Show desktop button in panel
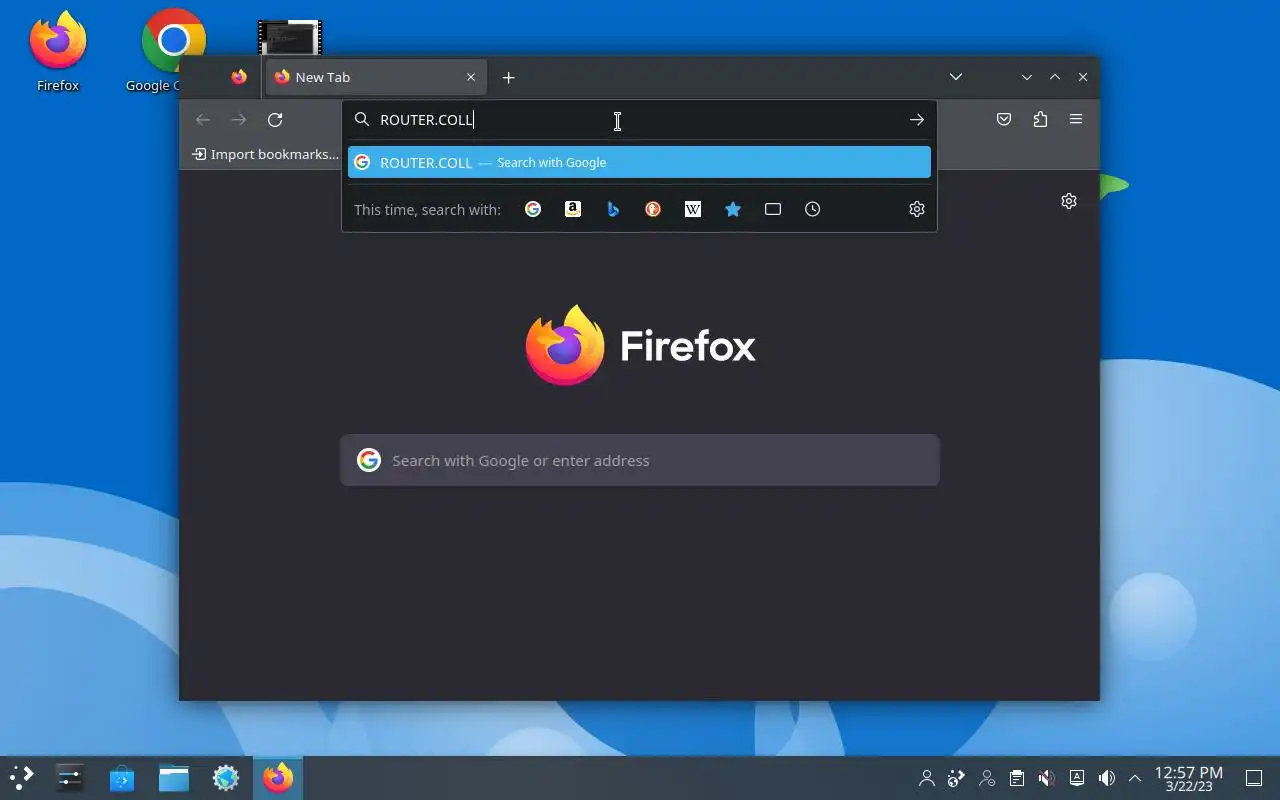 pos(1253,778)
